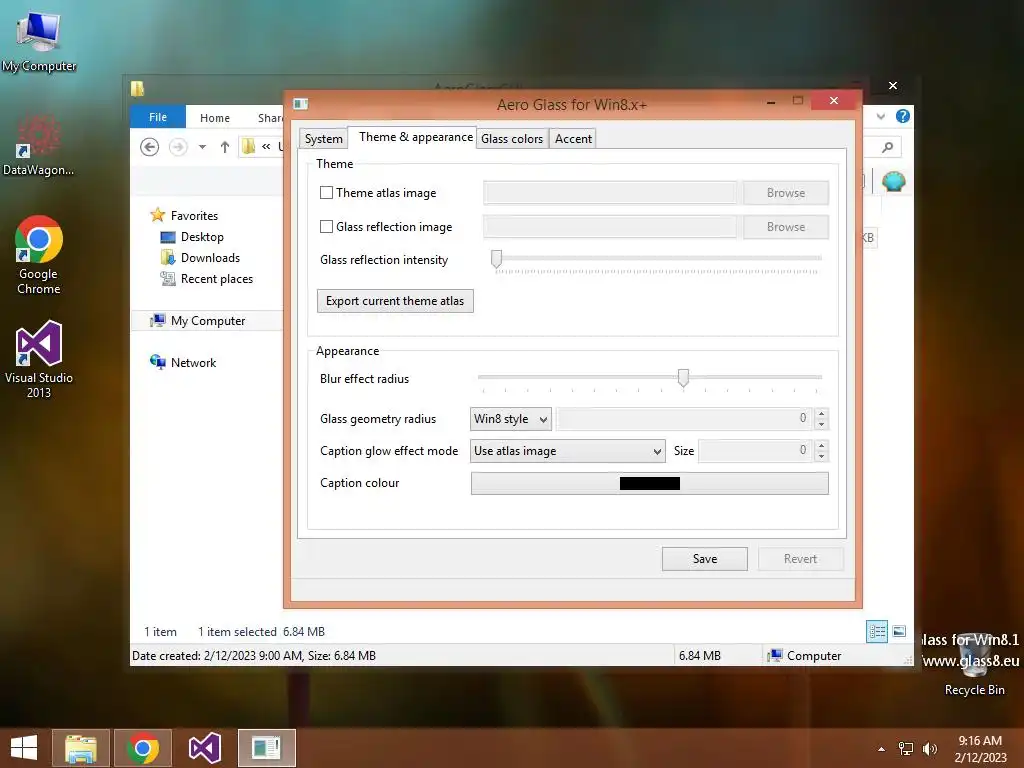Click Export current theme atlas button

pyautogui.click(x=395, y=301)
